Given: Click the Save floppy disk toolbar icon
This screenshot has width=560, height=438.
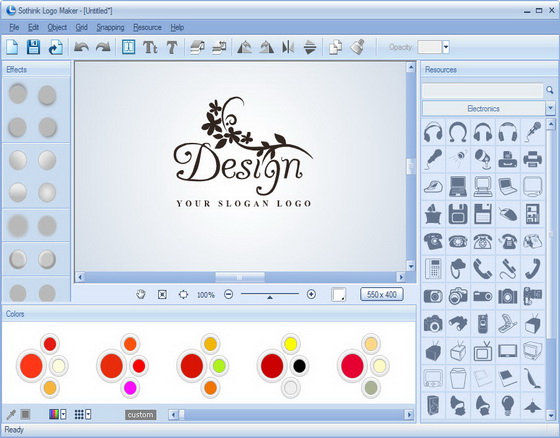Looking at the screenshot, I should (33, 47).
